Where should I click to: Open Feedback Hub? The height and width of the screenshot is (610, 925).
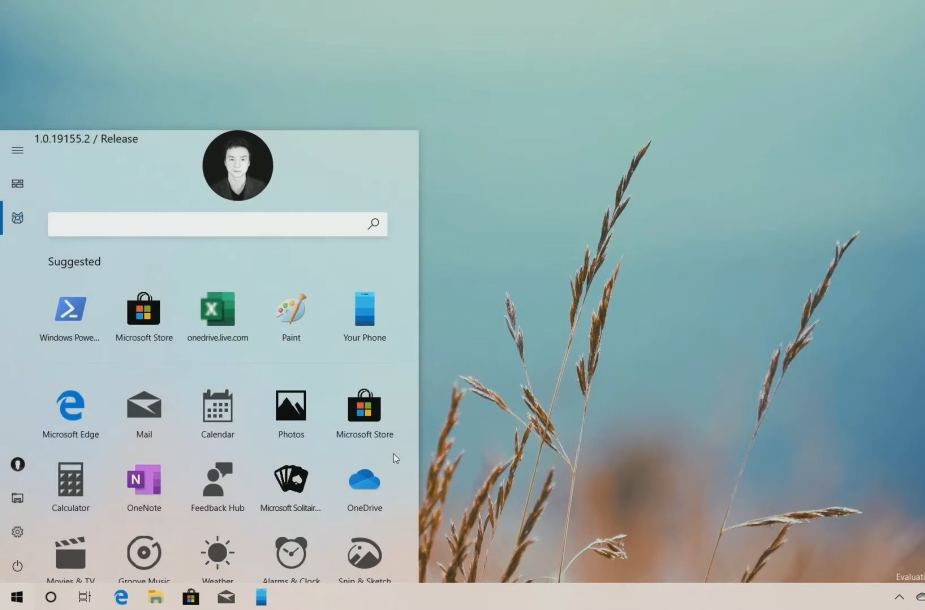(x=218, y=487)
